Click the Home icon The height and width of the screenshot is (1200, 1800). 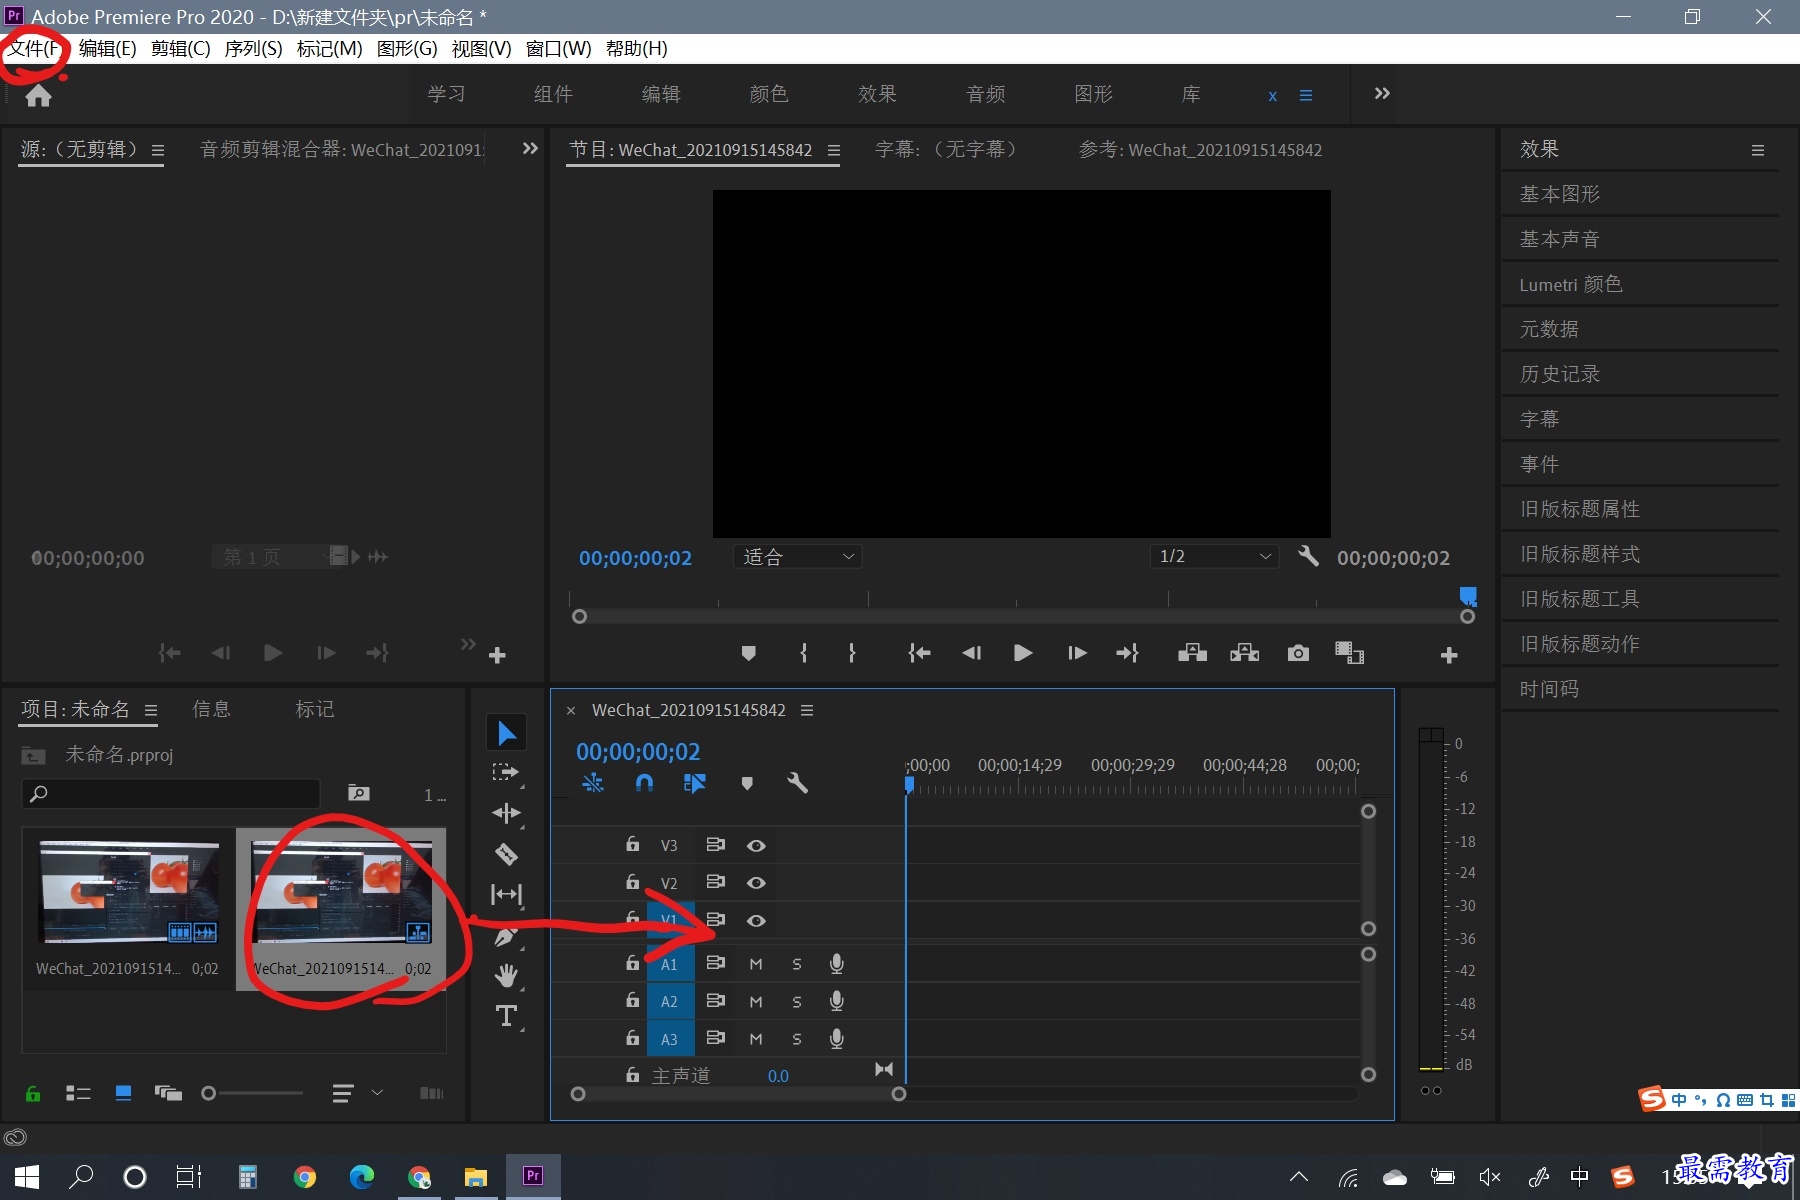tap(39, 95)
